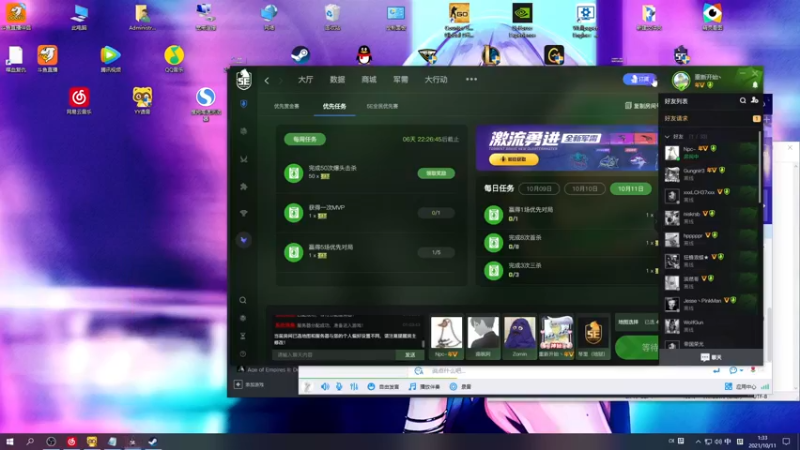Viewport: 800px width, 450px height.
Task: Click the 发送 send button
Action: (x=410, y=355)
